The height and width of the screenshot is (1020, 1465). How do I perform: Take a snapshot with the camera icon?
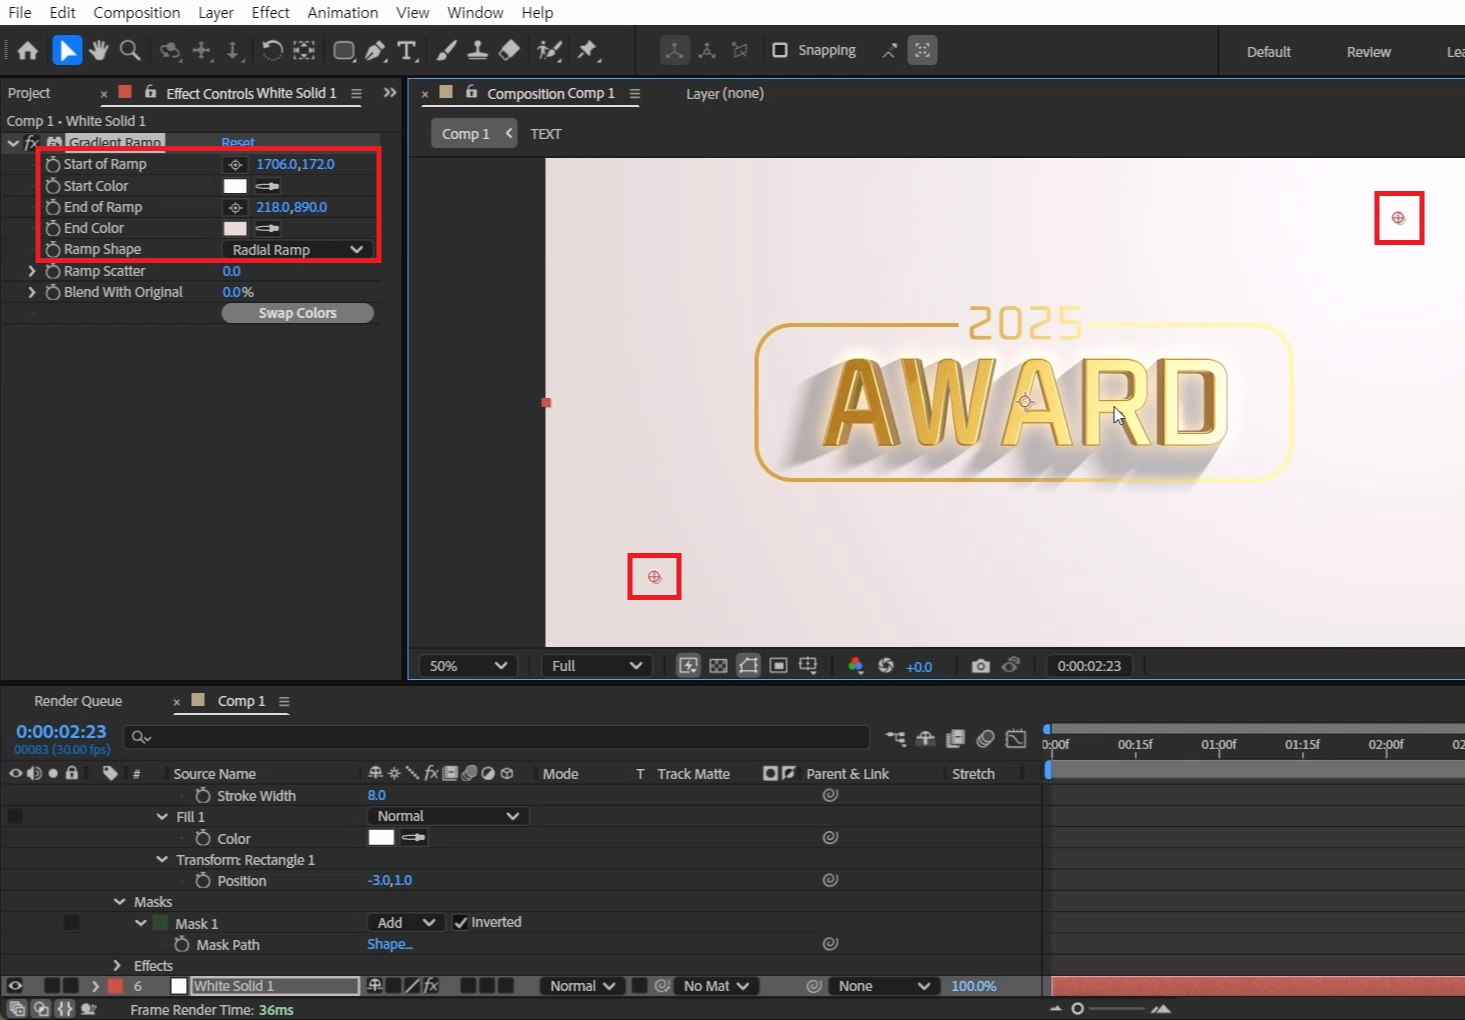(980, 666)
